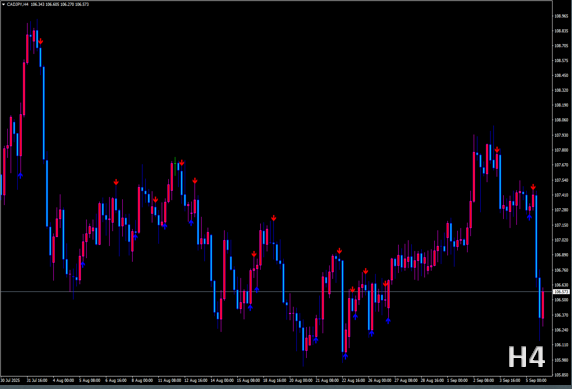Click the small green candle near 11 Aug

tap(175, 166)
